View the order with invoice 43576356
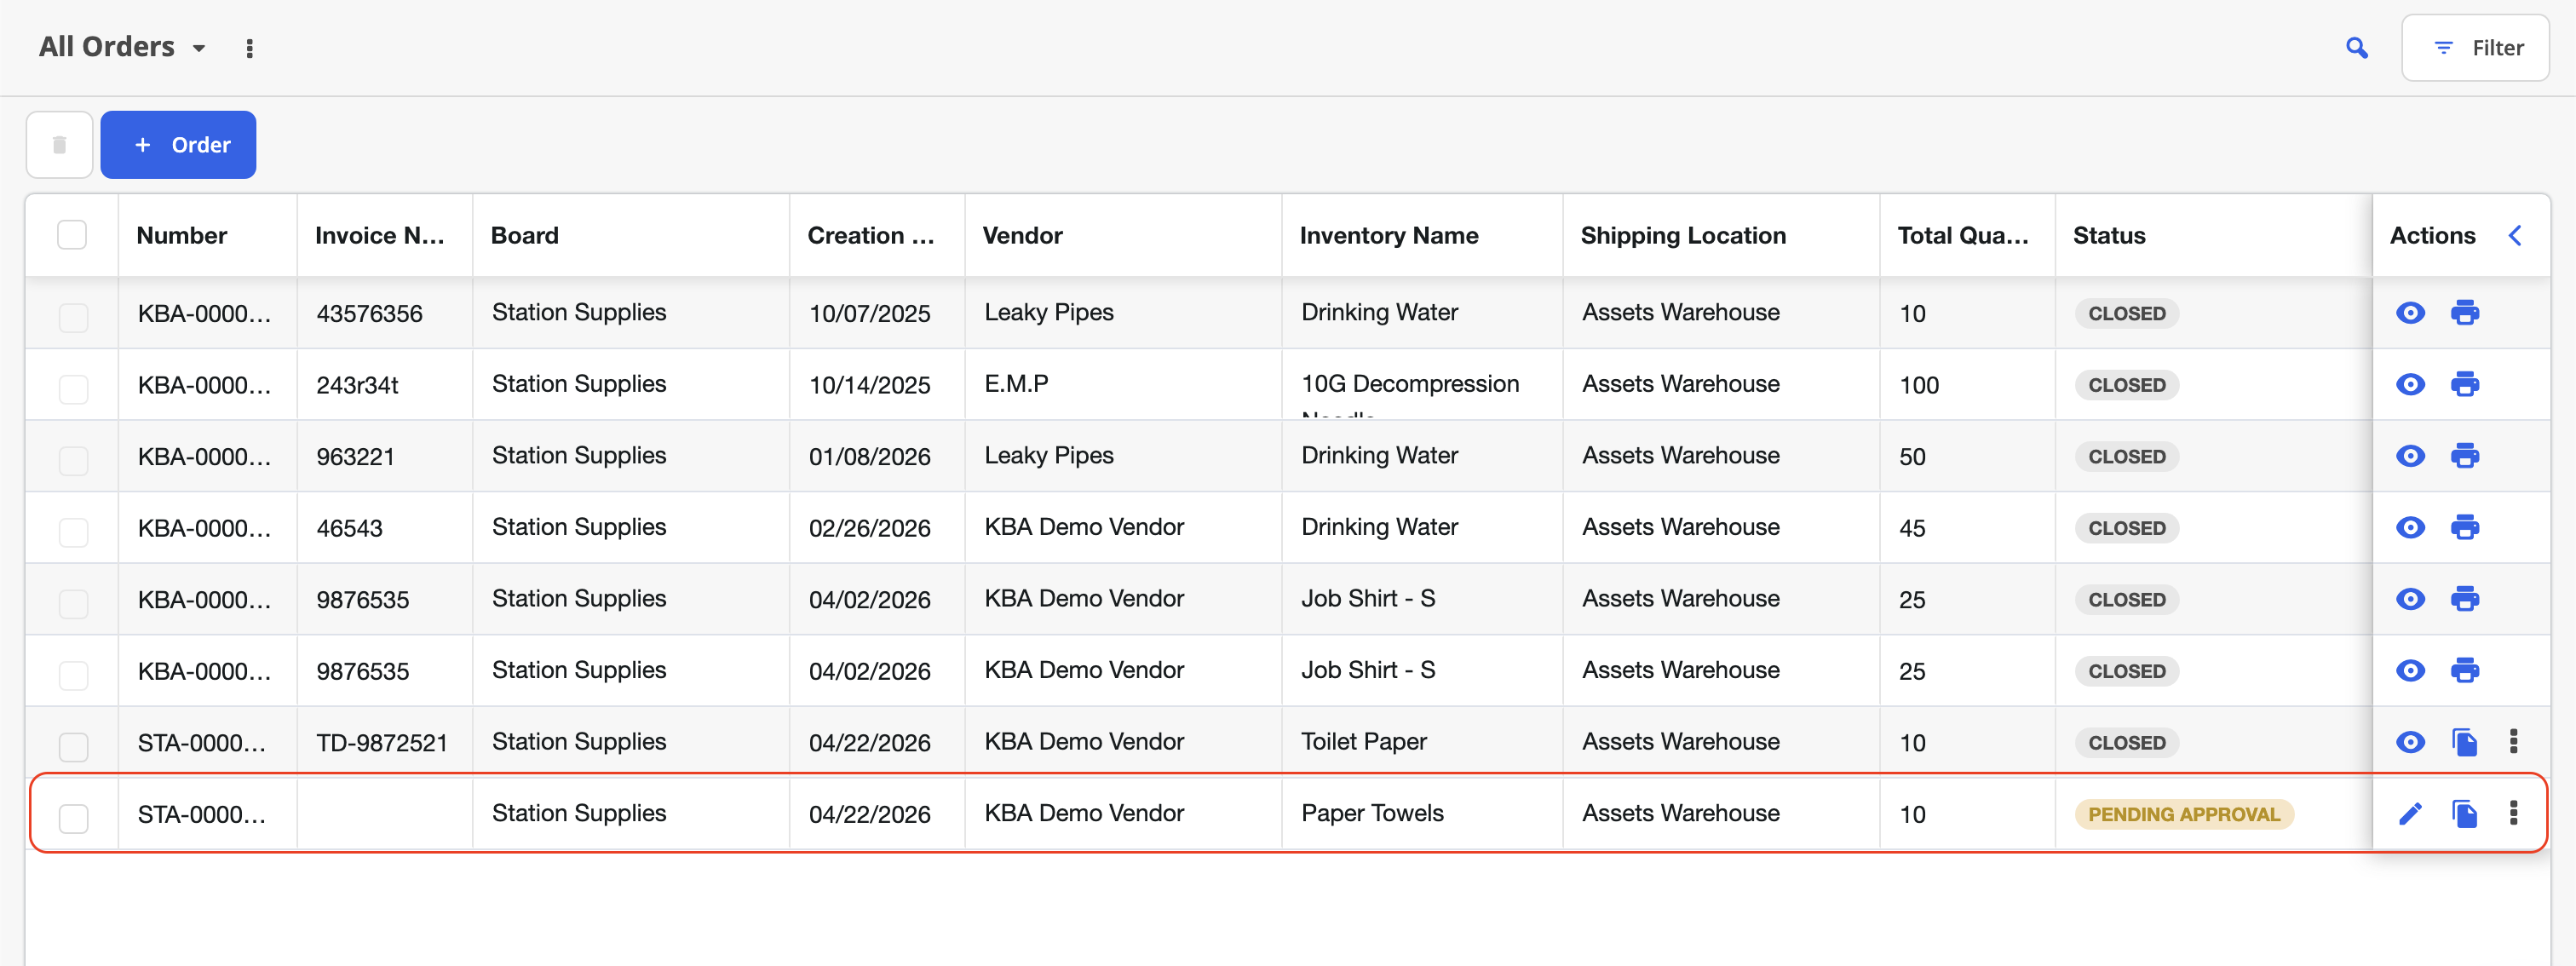Screen dimensions: 2576x966 pyautogui.click(x=2410, y=313)
